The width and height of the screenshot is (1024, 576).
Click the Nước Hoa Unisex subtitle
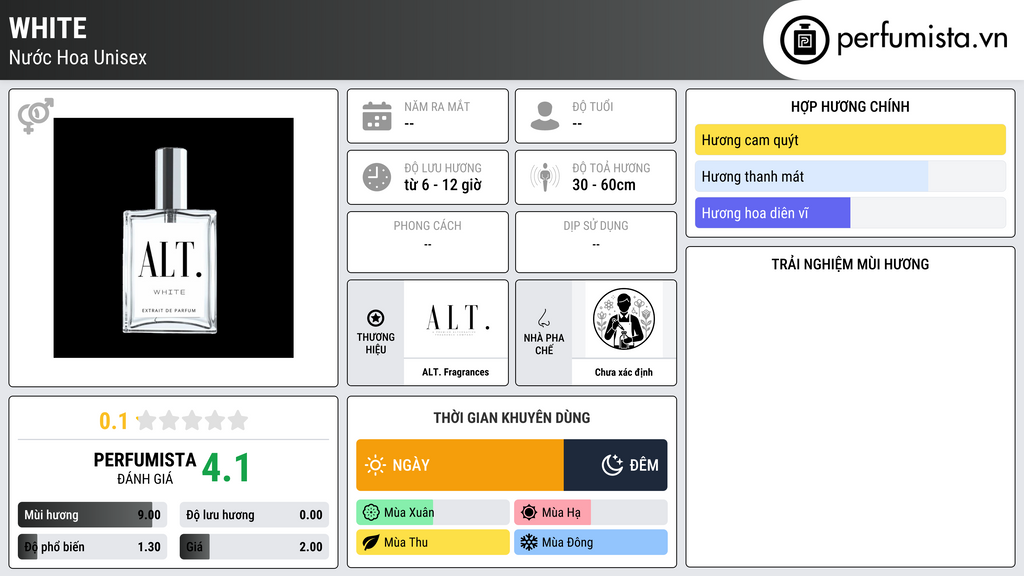78,57
